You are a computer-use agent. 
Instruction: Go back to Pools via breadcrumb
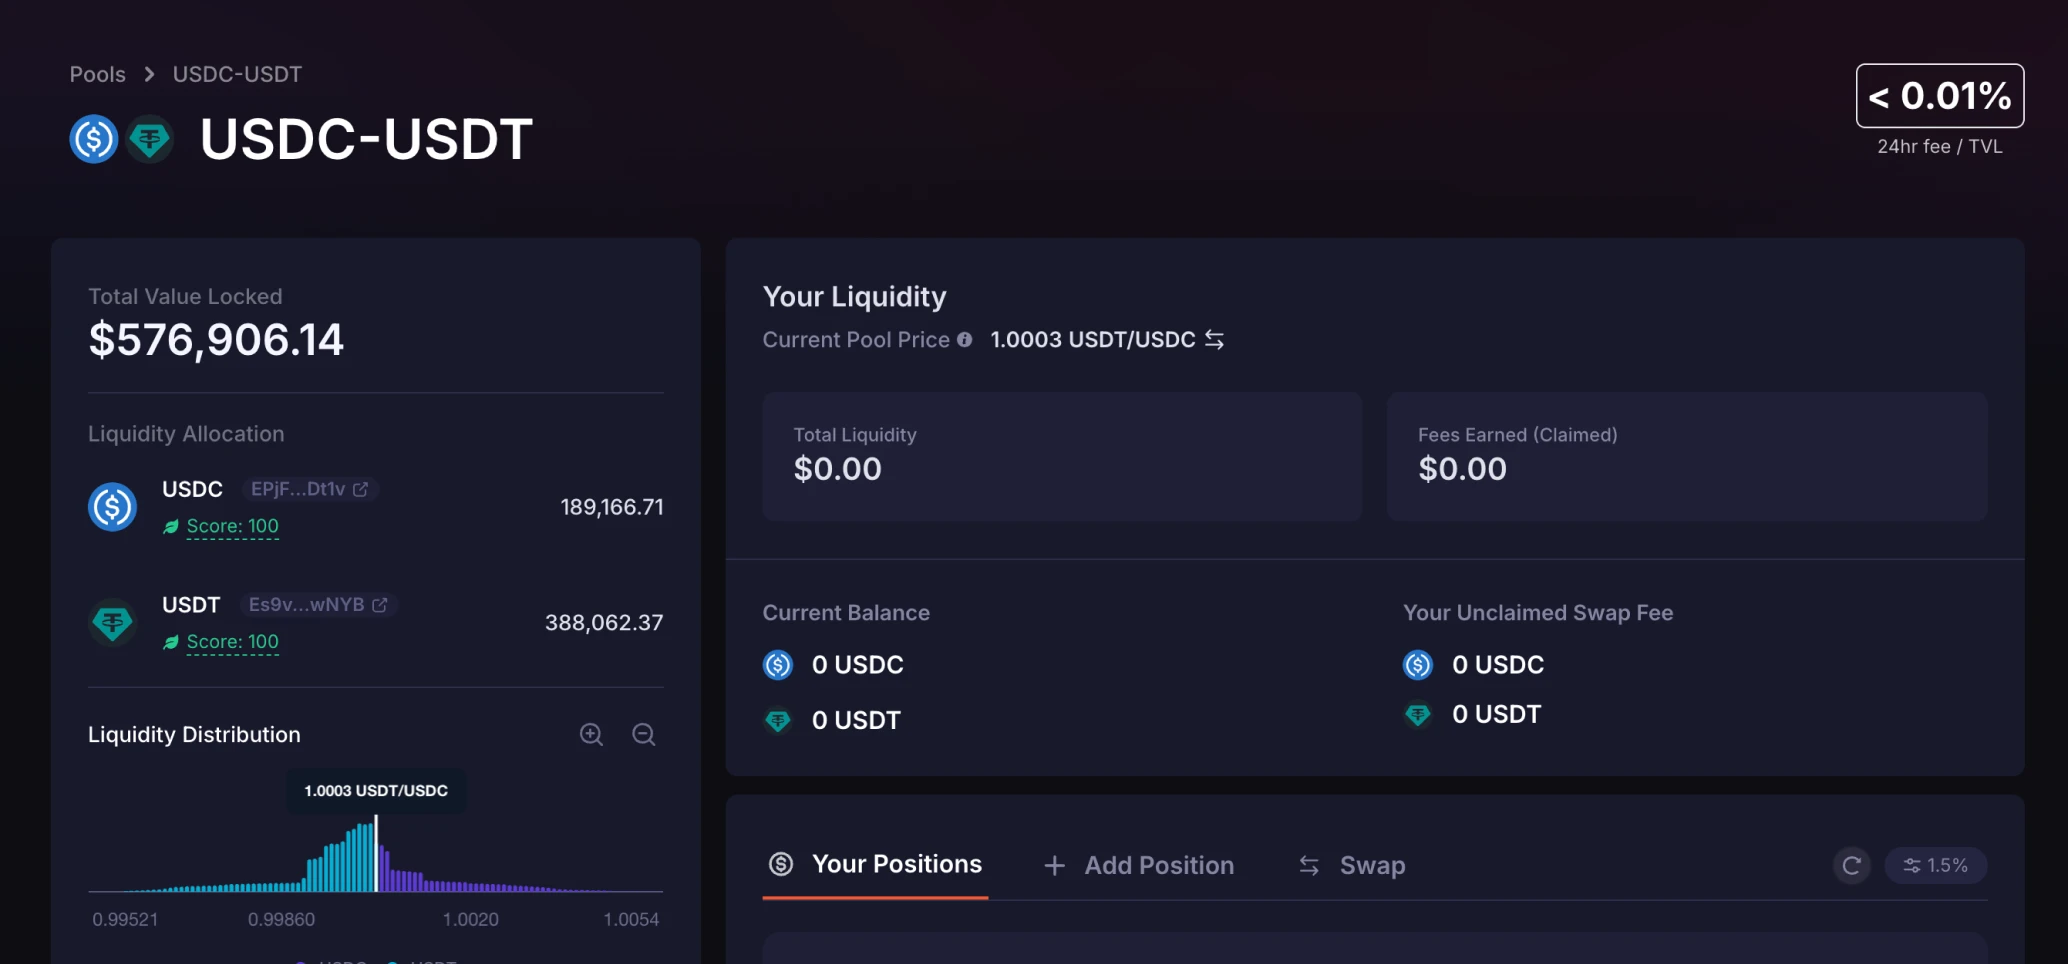[97, 74]
